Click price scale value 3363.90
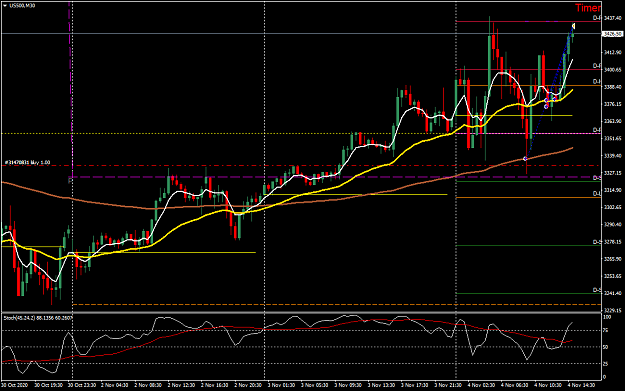The height and width of the screenshot is (391, 625). 613,121
